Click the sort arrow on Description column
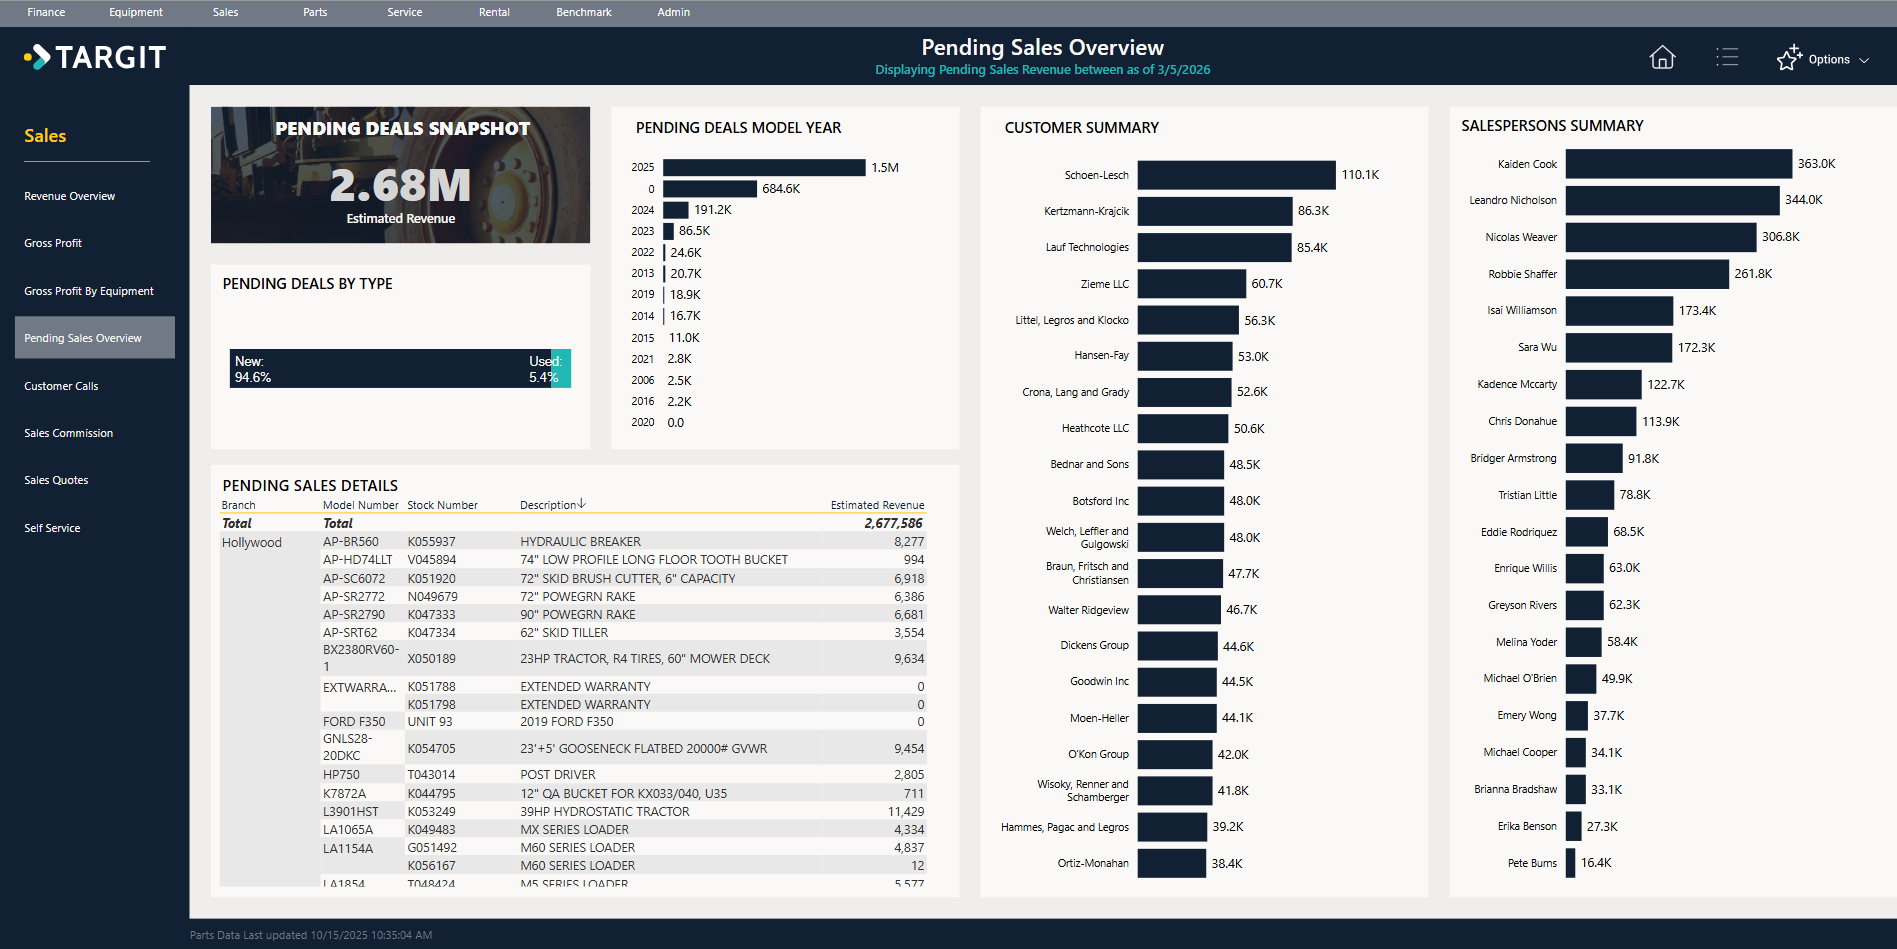Screen dimensions: 1897x949 [x=583, y=504]
